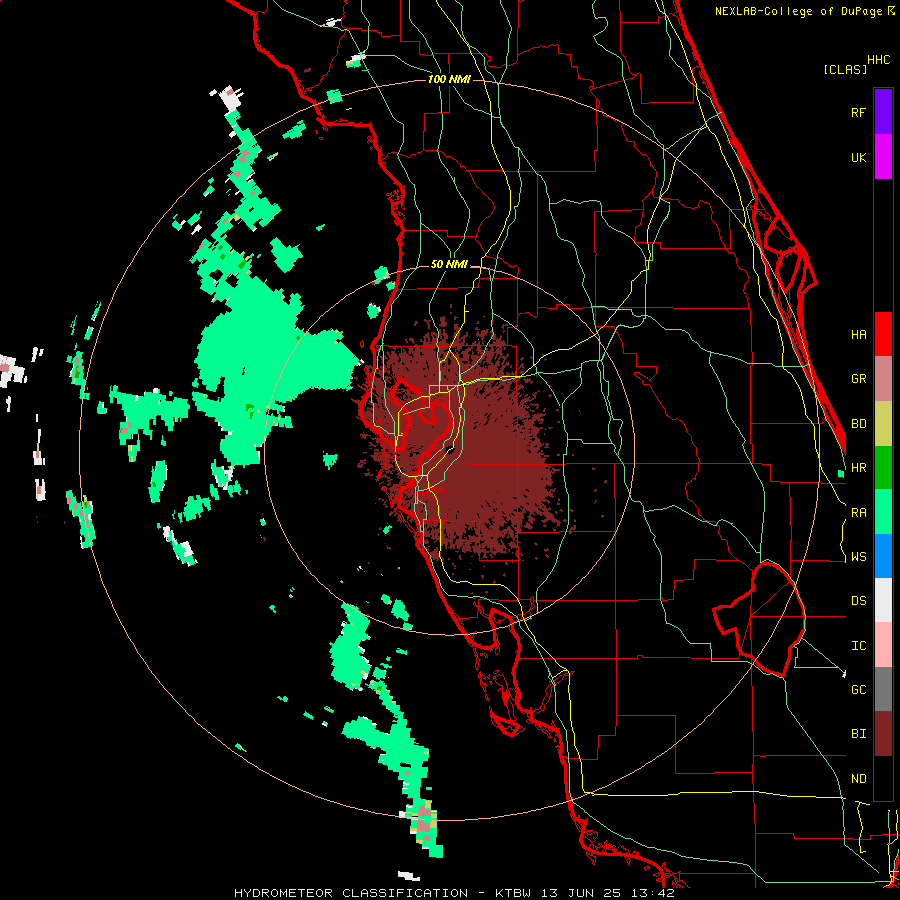Screen dimensions: 900x900
Task: Select the gray GC legend color swatch
Action: coord(883,689)
